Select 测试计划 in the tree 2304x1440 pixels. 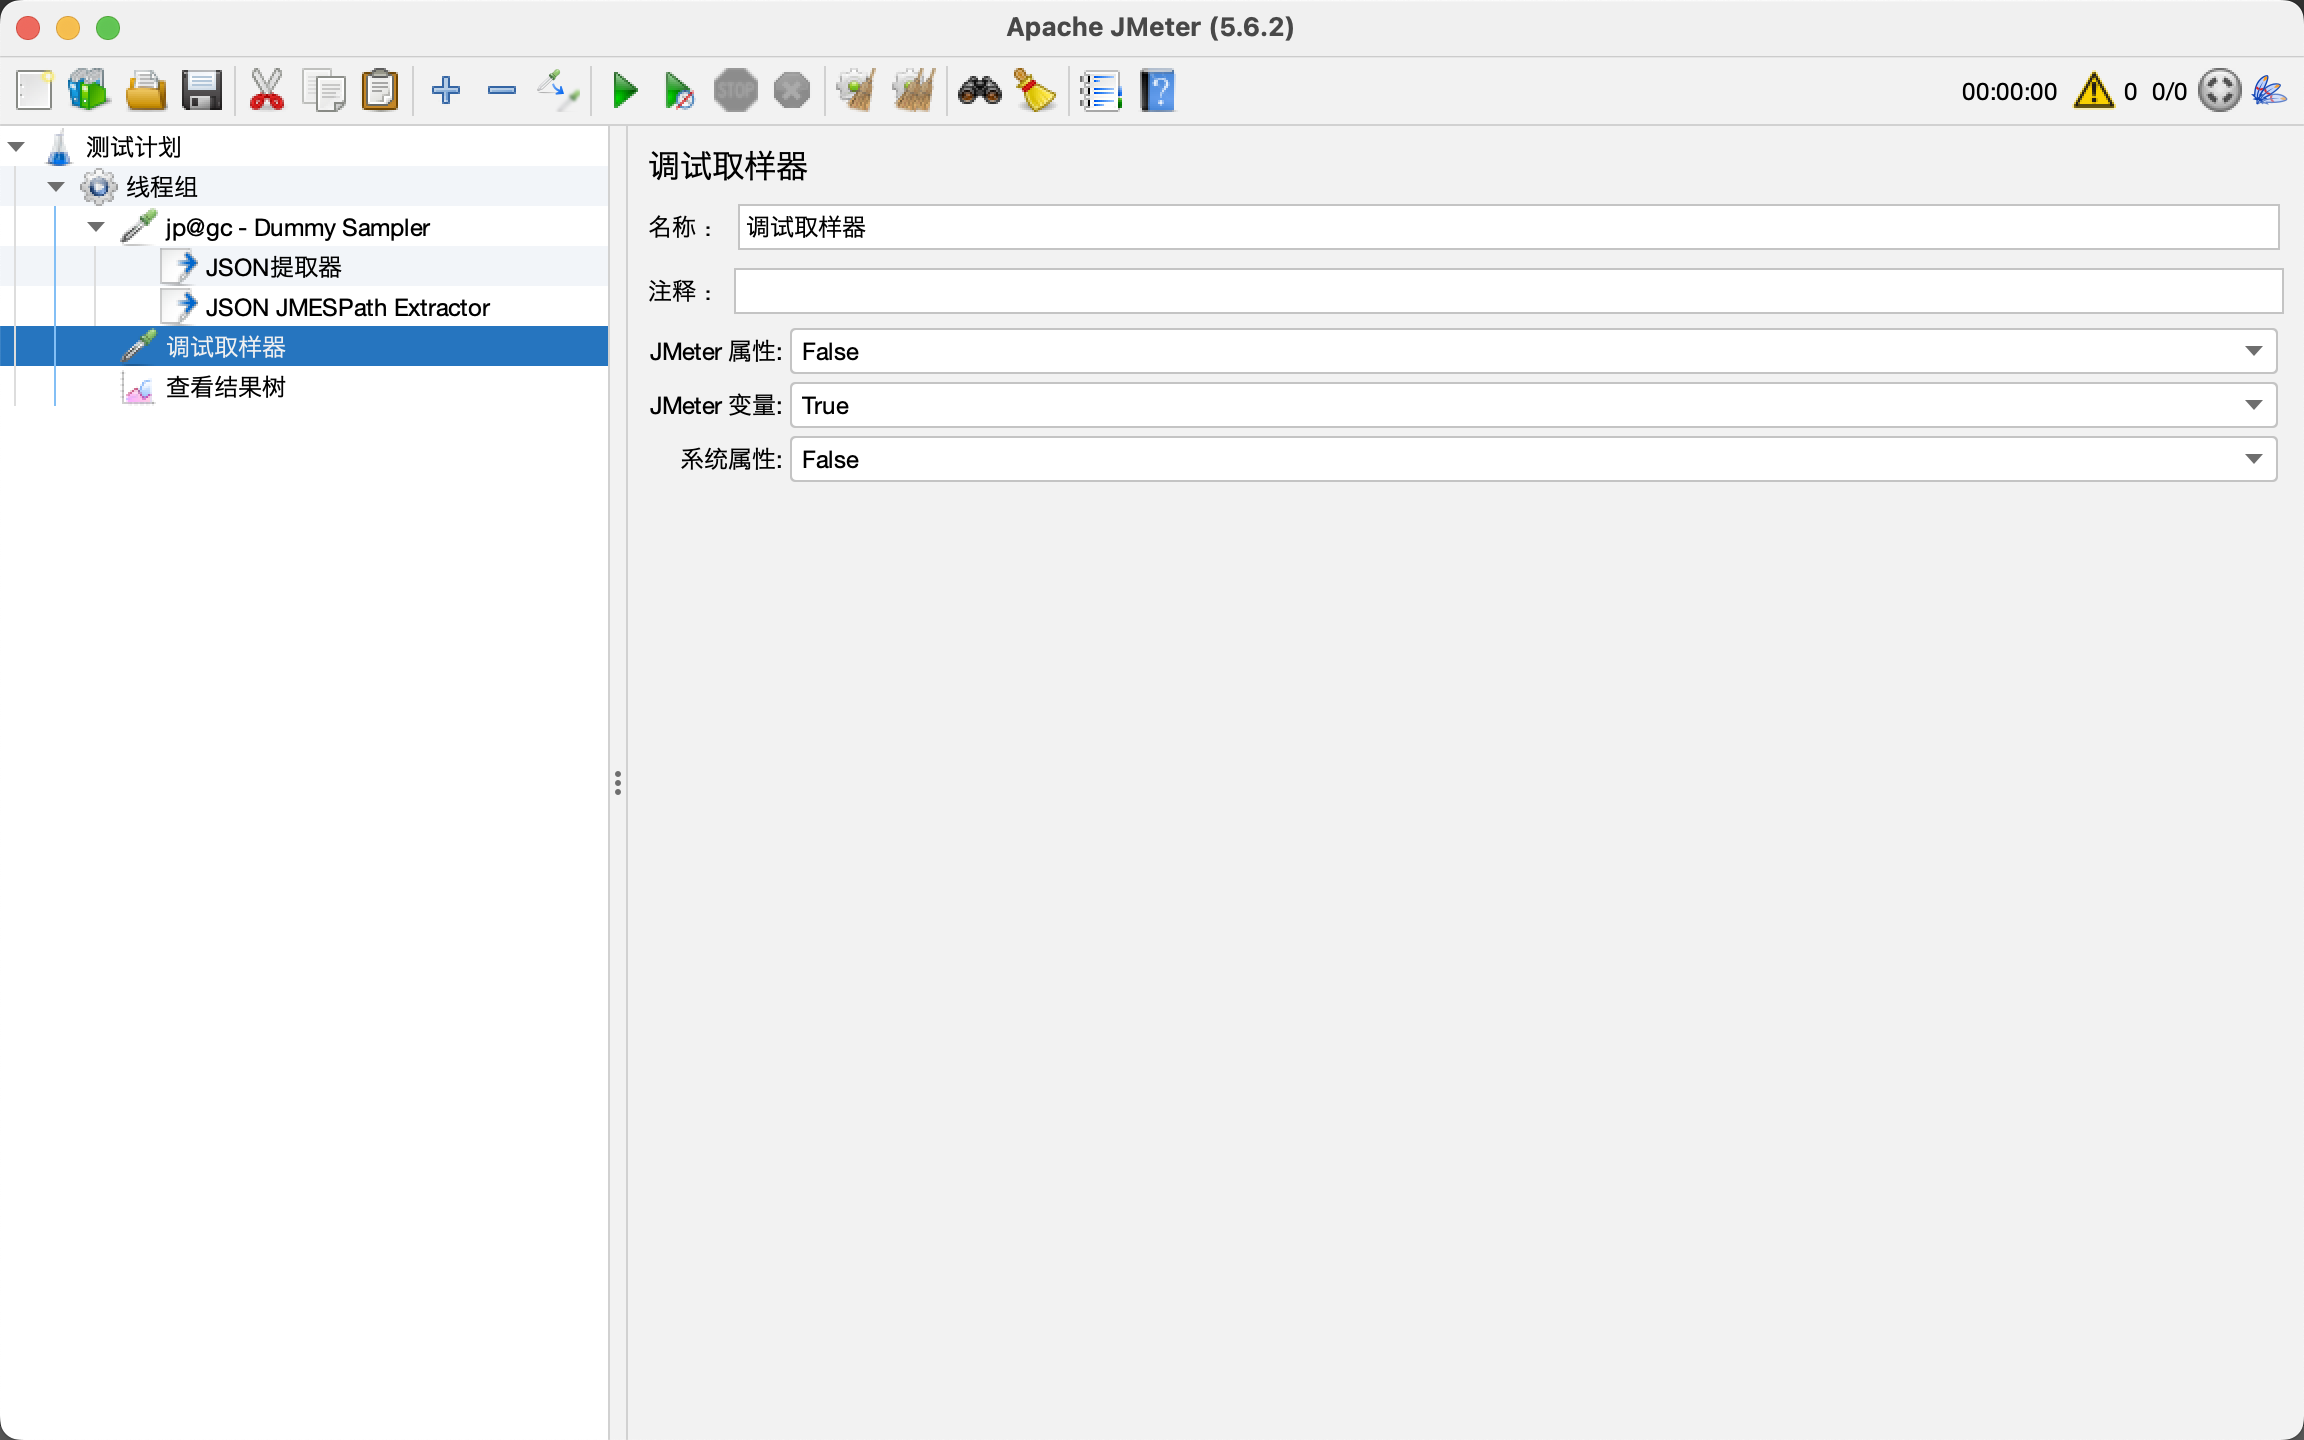(x=133, y=147)
